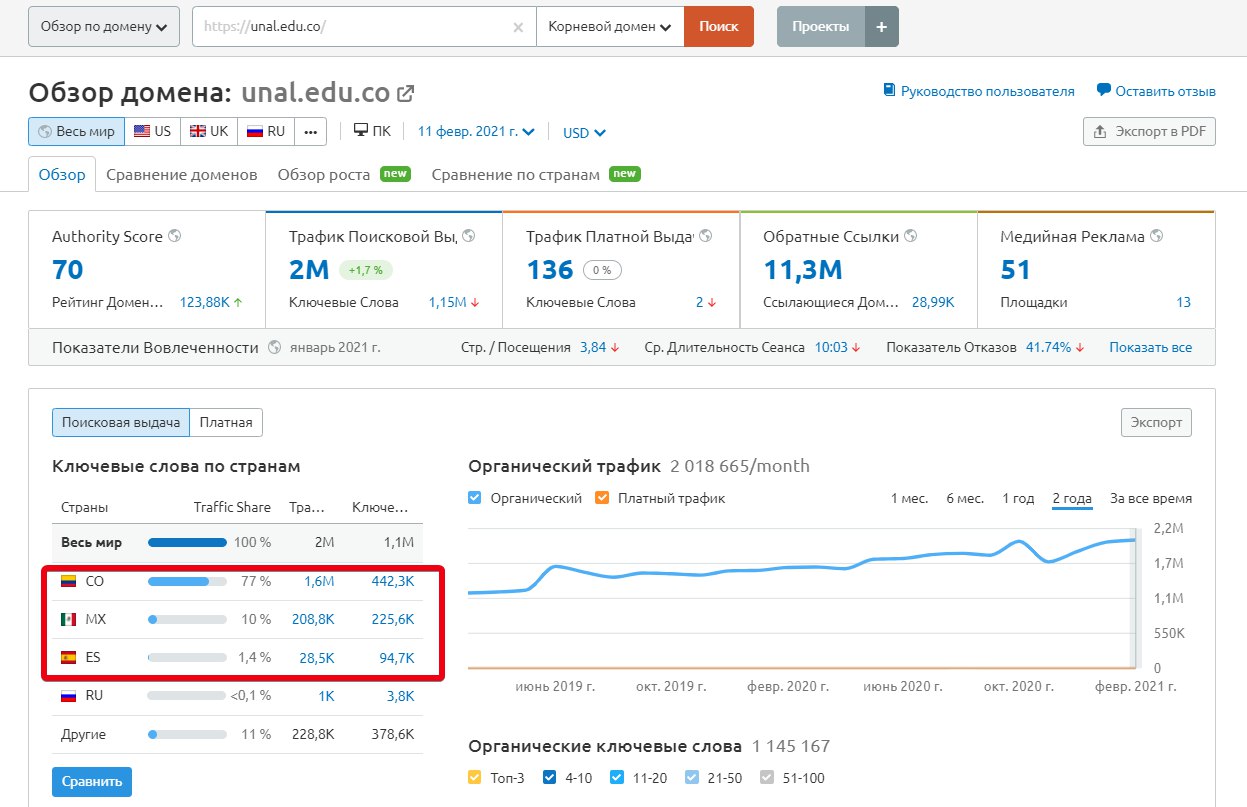Select the US database button
The width and height of the screenshot is (1247, 807).
click(153, 131)
